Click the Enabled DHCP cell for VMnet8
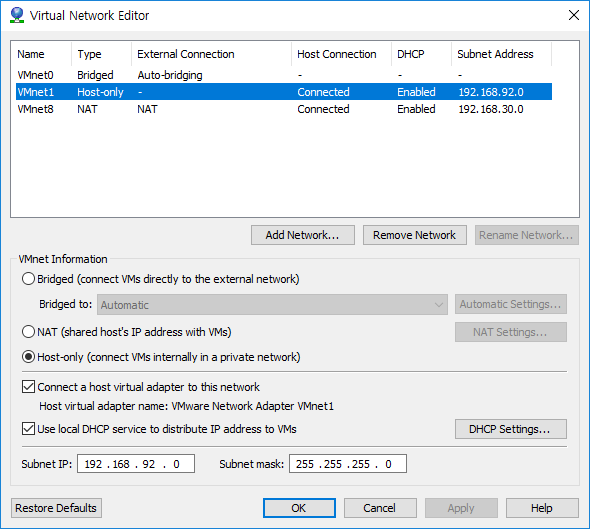Image resolution: width=590 pixels, height=529 pixels. point(416,109)
